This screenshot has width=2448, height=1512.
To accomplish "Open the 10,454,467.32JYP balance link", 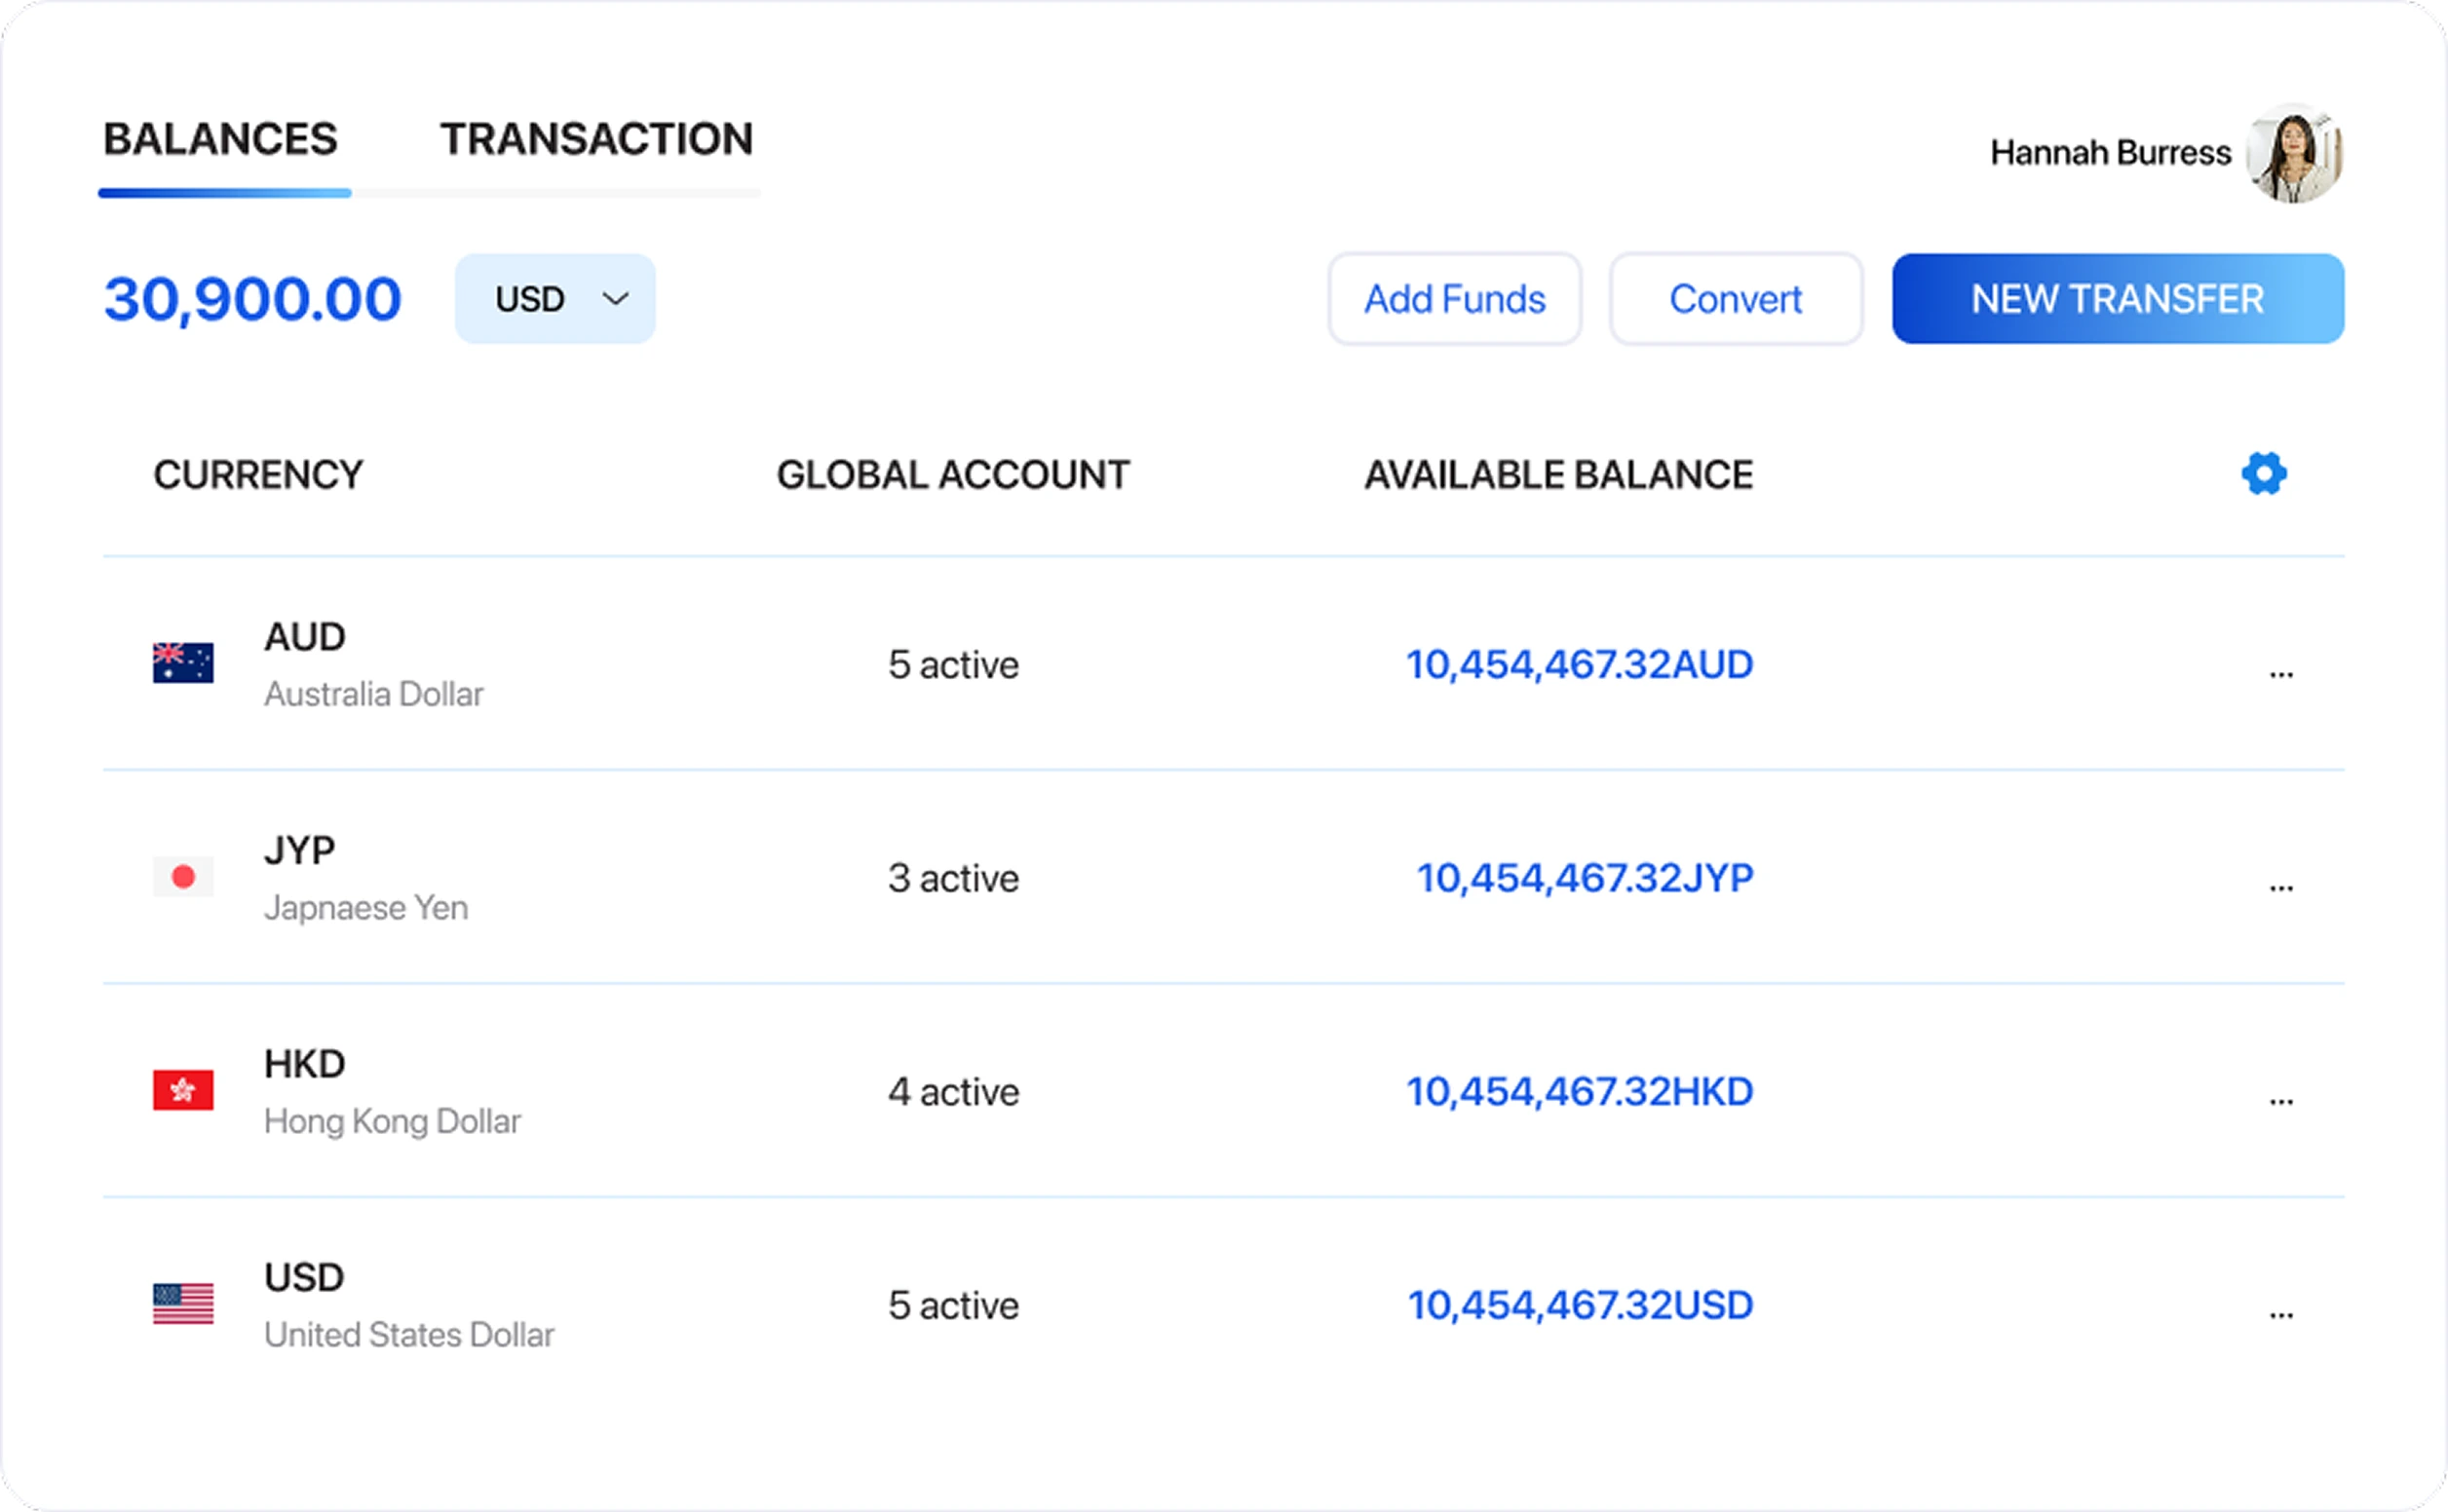I will [1584, 878].
